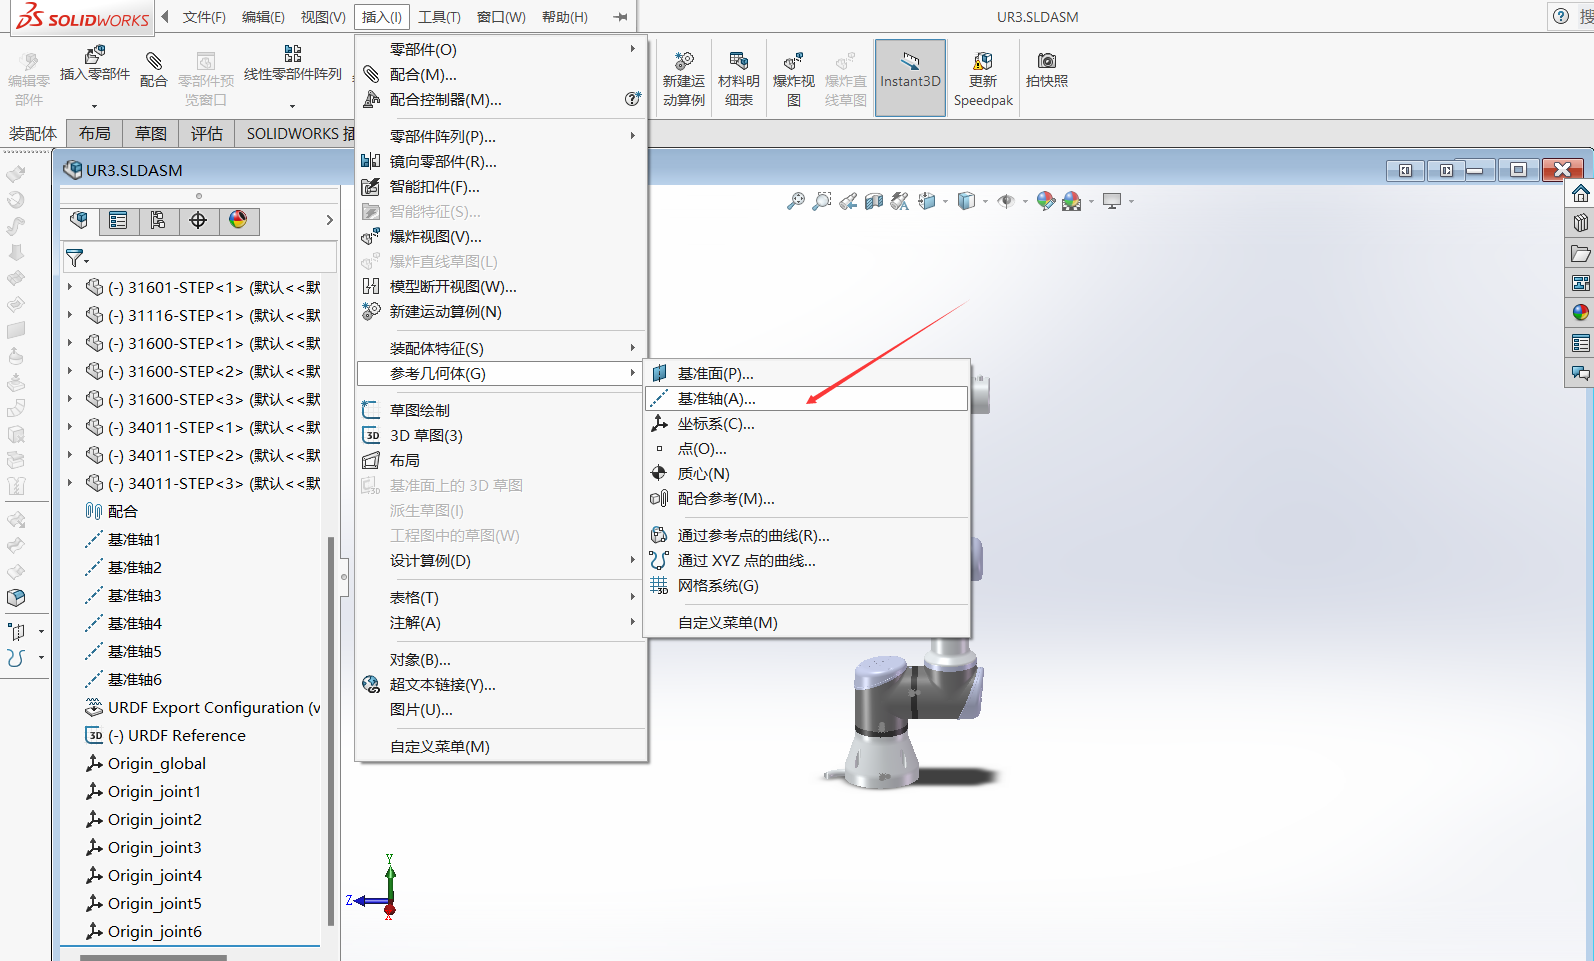Select Plane (基准面) menu entry
Image resolution: width=1594 pixels, height=961 pixels.
(x=807, y=373)
